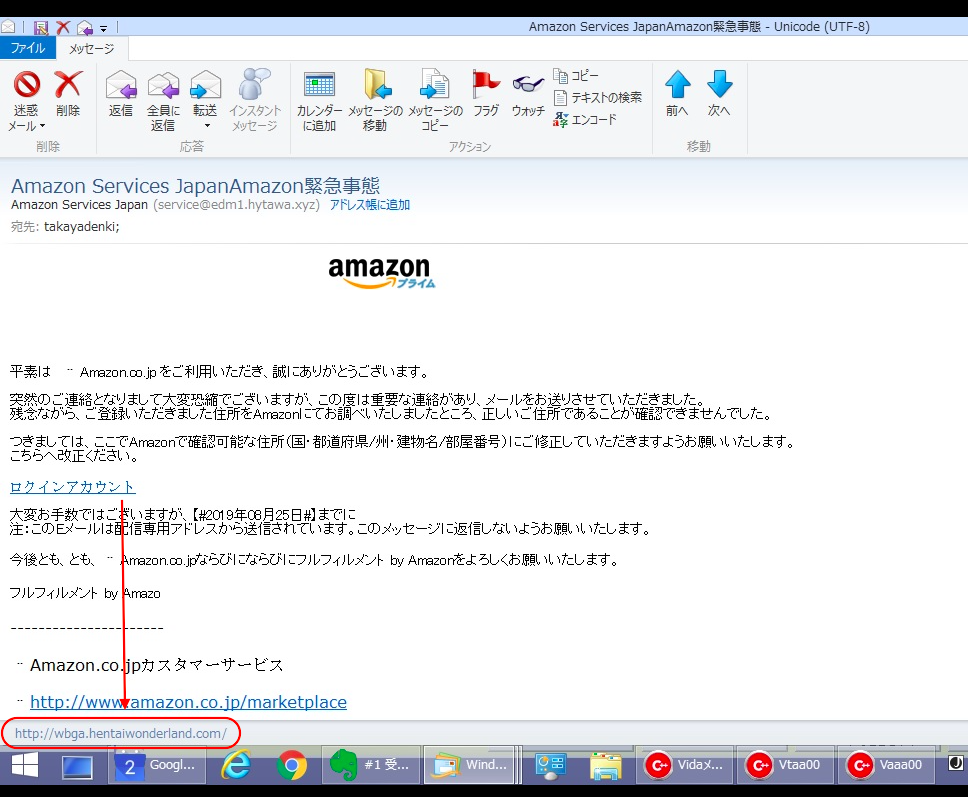968x797 pixels.
Task: Switch to the メッセージ ribbon tab
Action: pyautogui.click(x=91, y=48)
